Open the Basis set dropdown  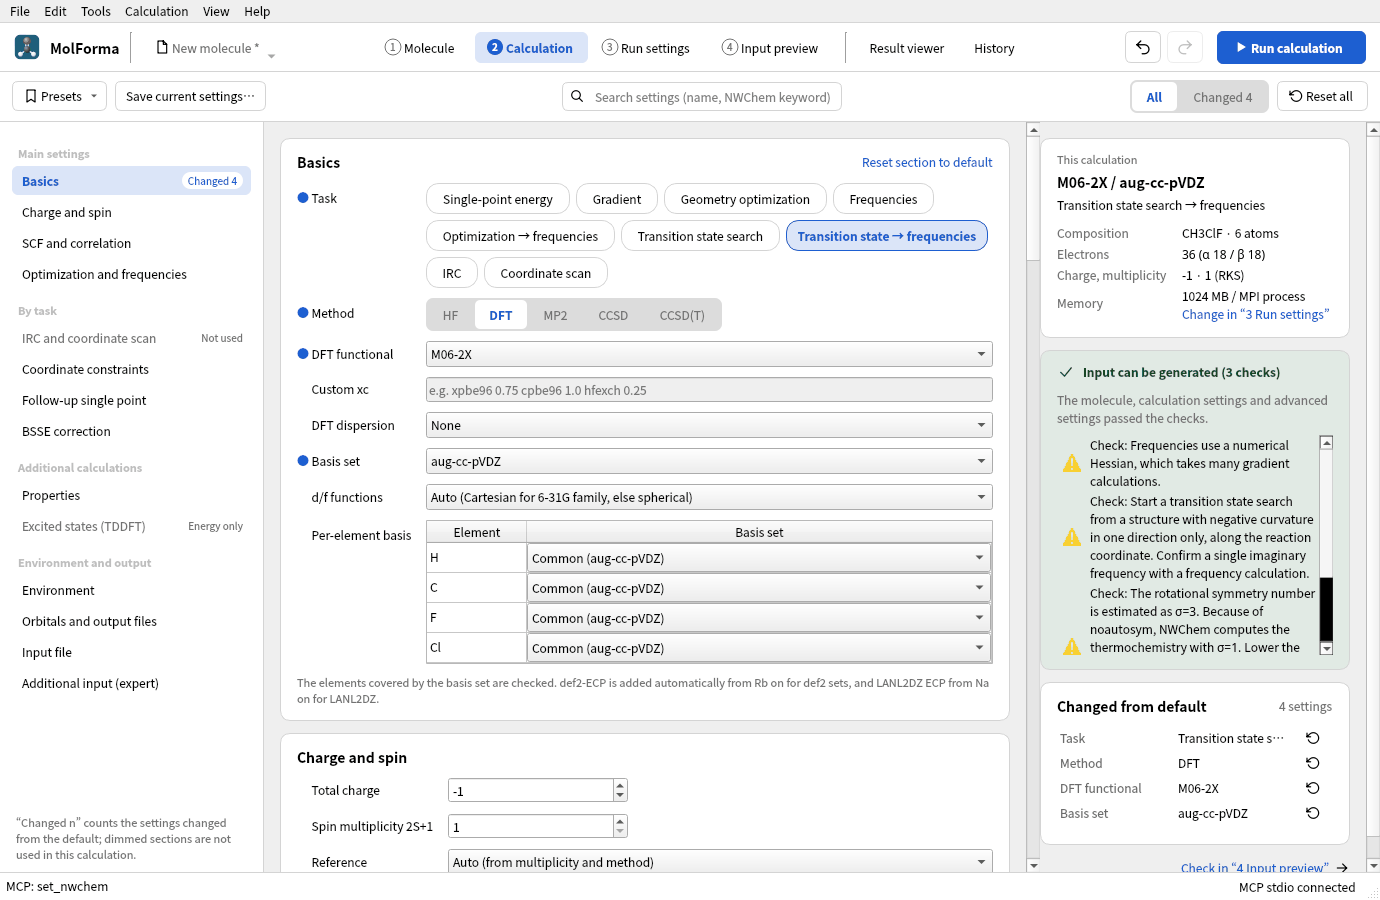pyautogui.click(x=709, y=461)
